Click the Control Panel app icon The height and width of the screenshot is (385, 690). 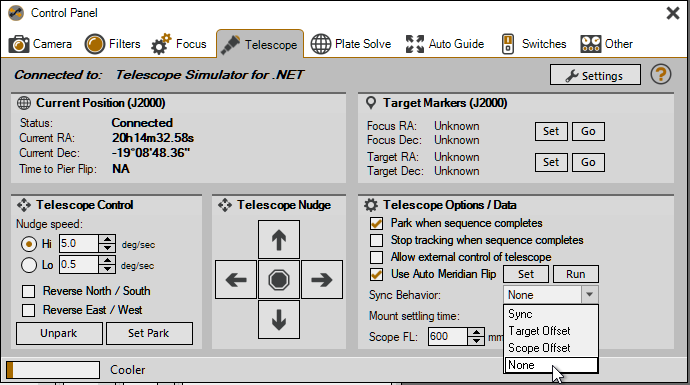16,13
